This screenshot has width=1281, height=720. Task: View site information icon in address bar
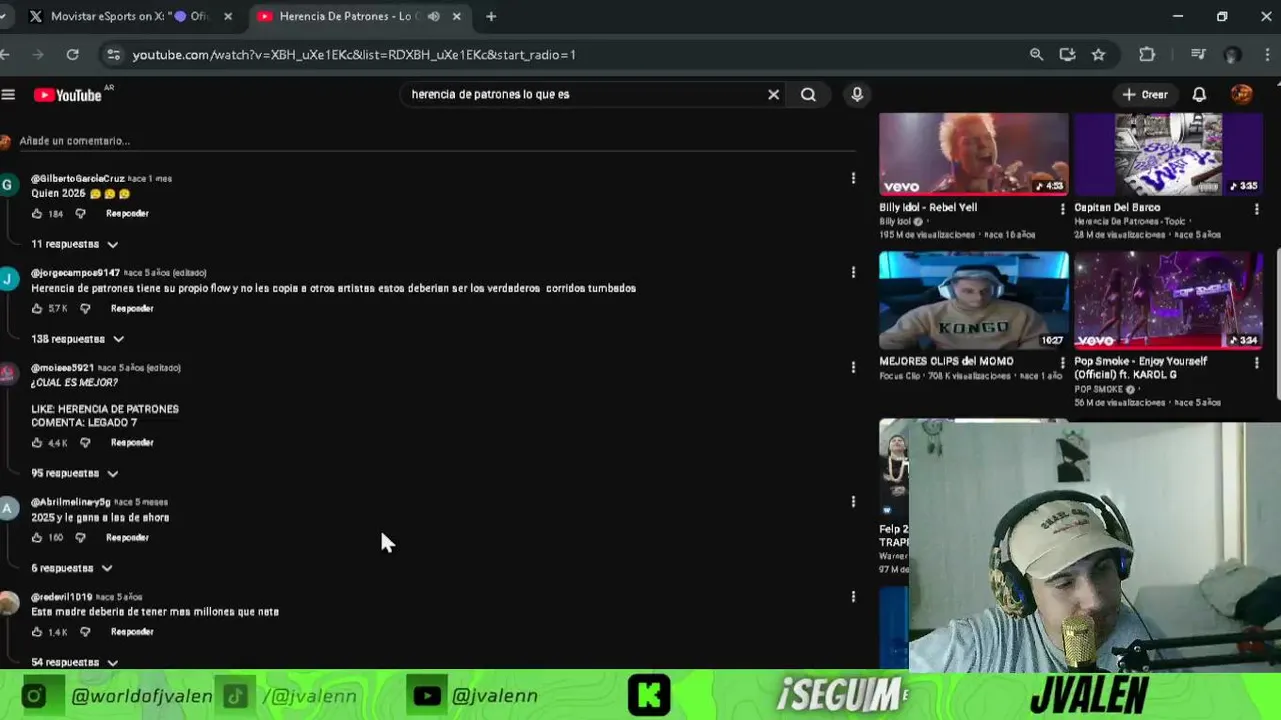(x=113, y=55)
